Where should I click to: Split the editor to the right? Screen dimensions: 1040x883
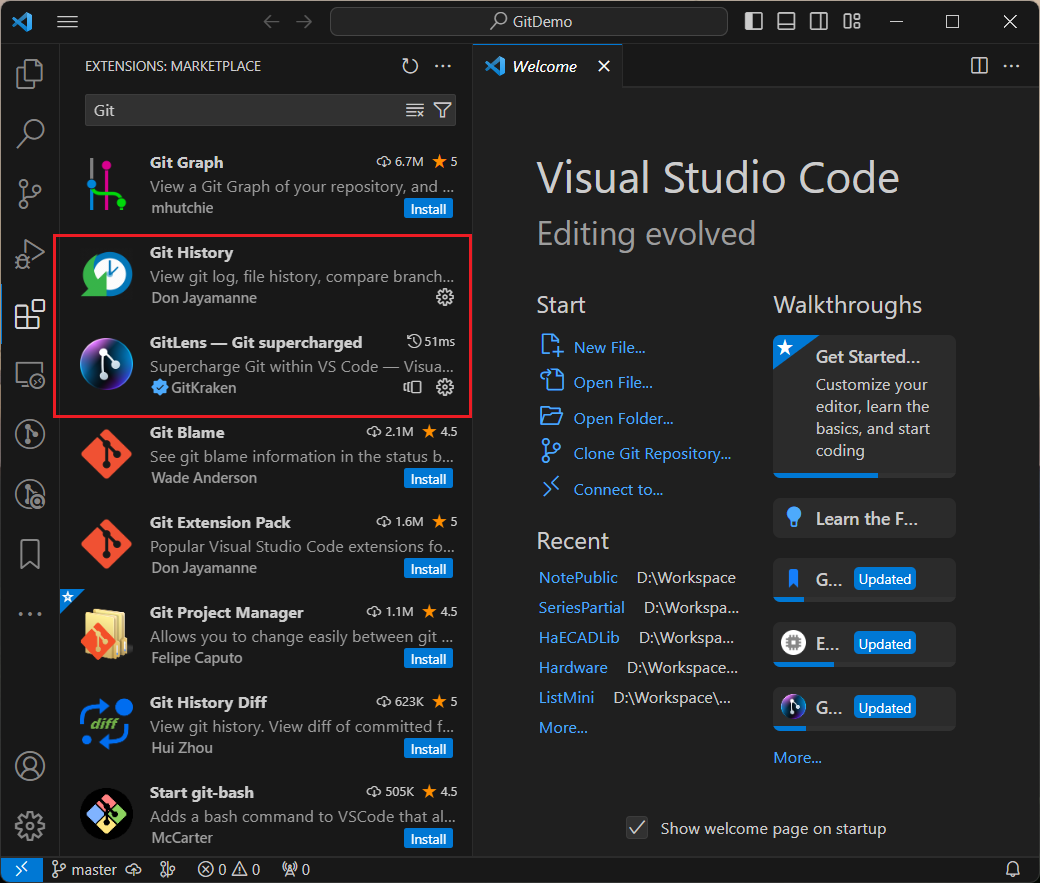(x=979, y=66)
